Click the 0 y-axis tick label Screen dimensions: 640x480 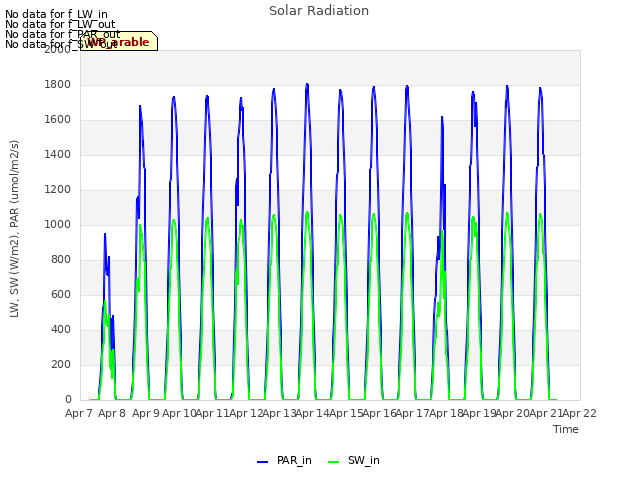point(68,400)
